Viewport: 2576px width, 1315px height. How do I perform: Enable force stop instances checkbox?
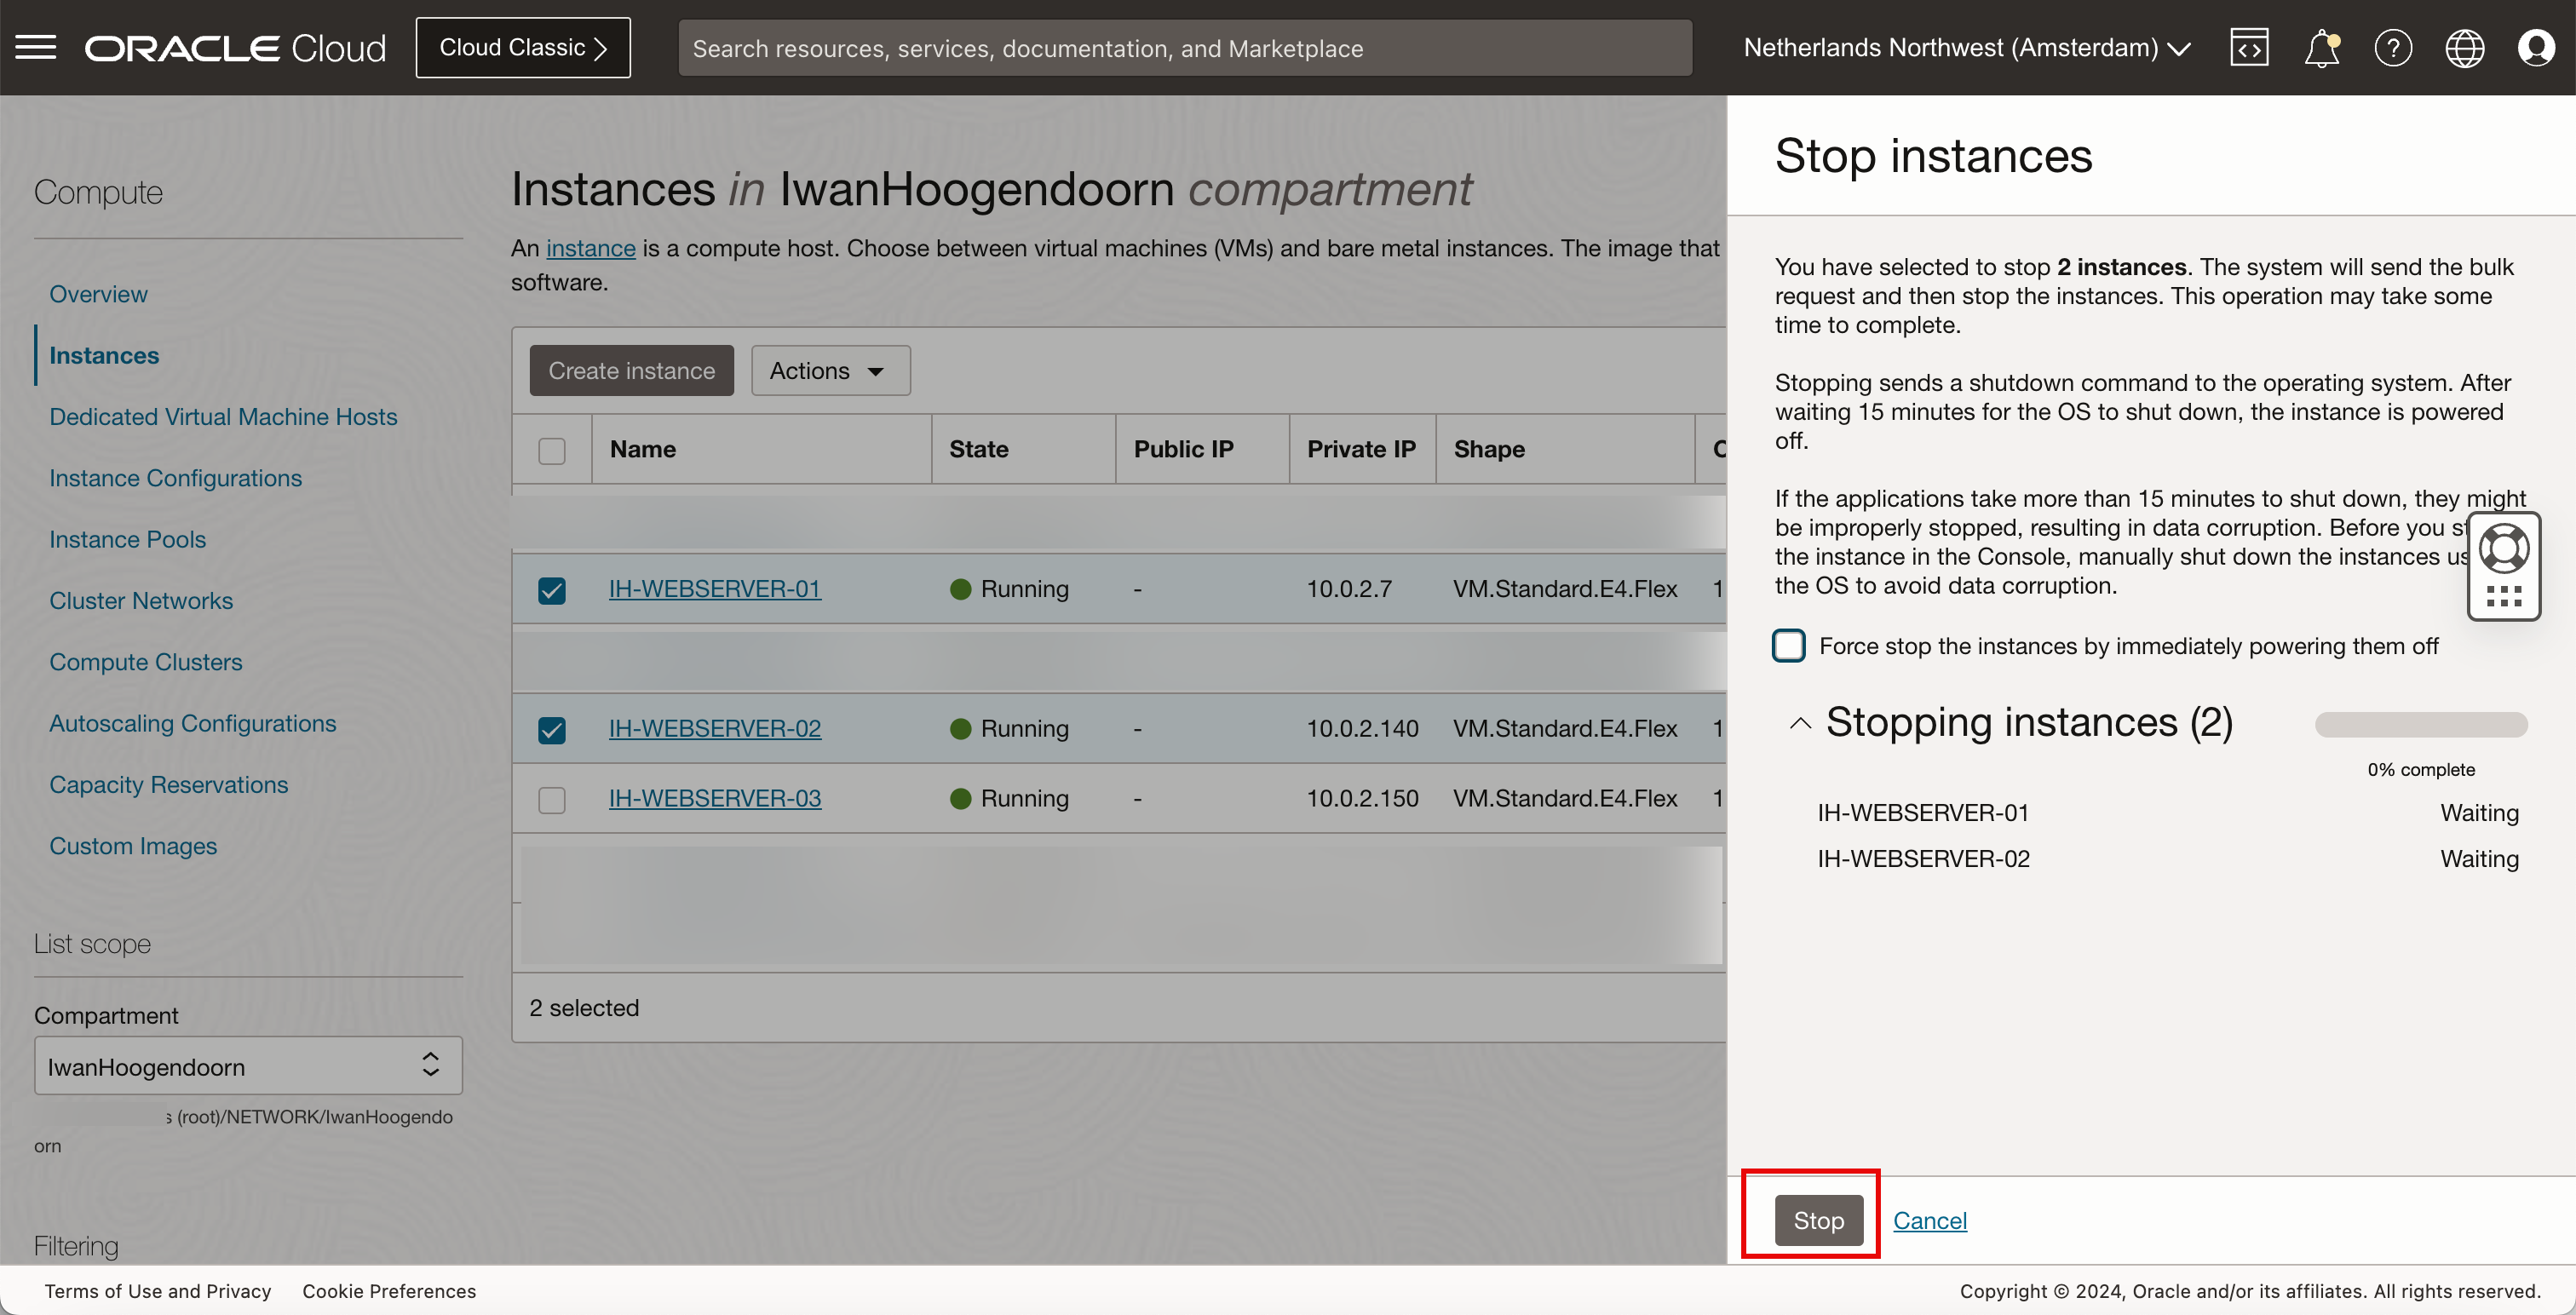pos(1789,646)
